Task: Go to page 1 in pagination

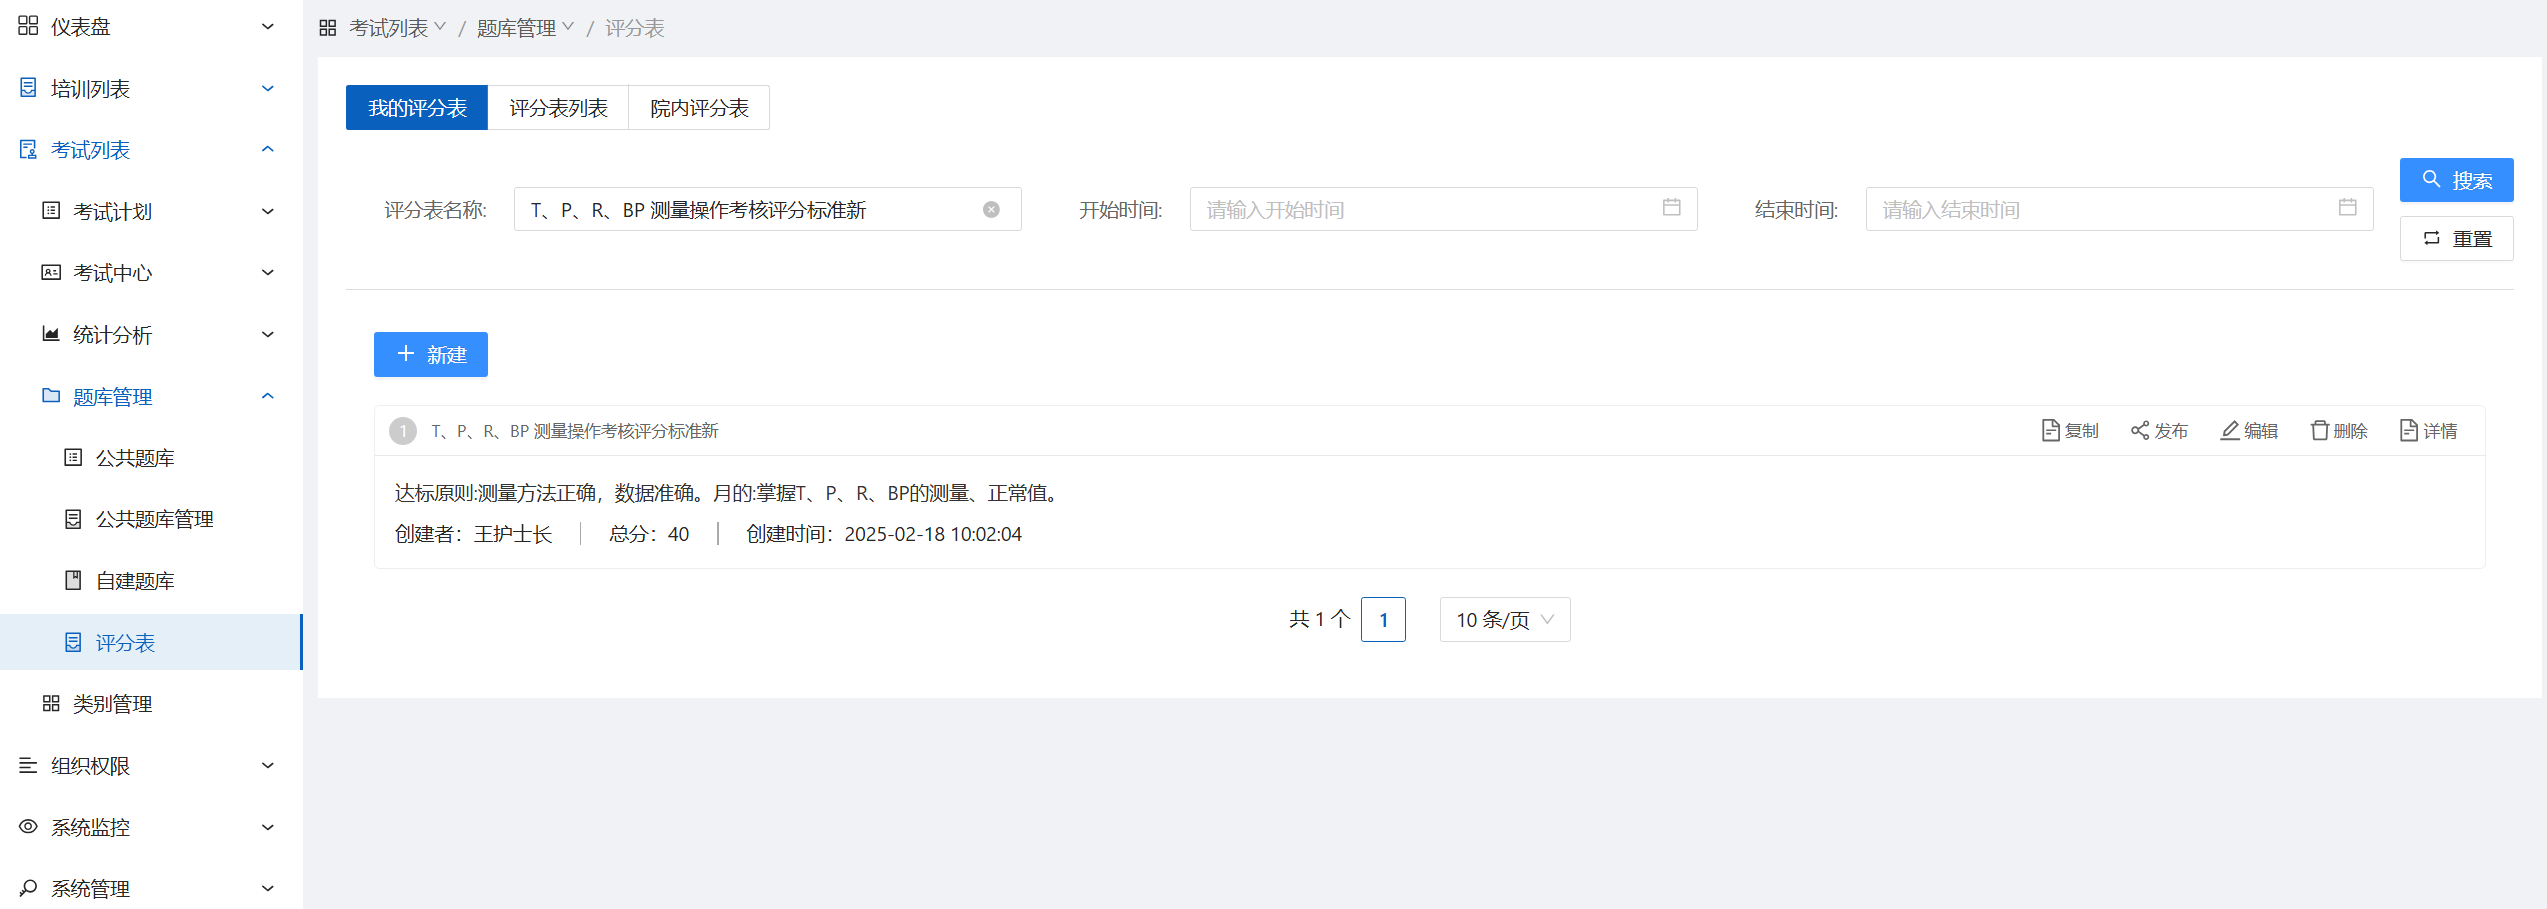Action: (x=1383, y=620)
